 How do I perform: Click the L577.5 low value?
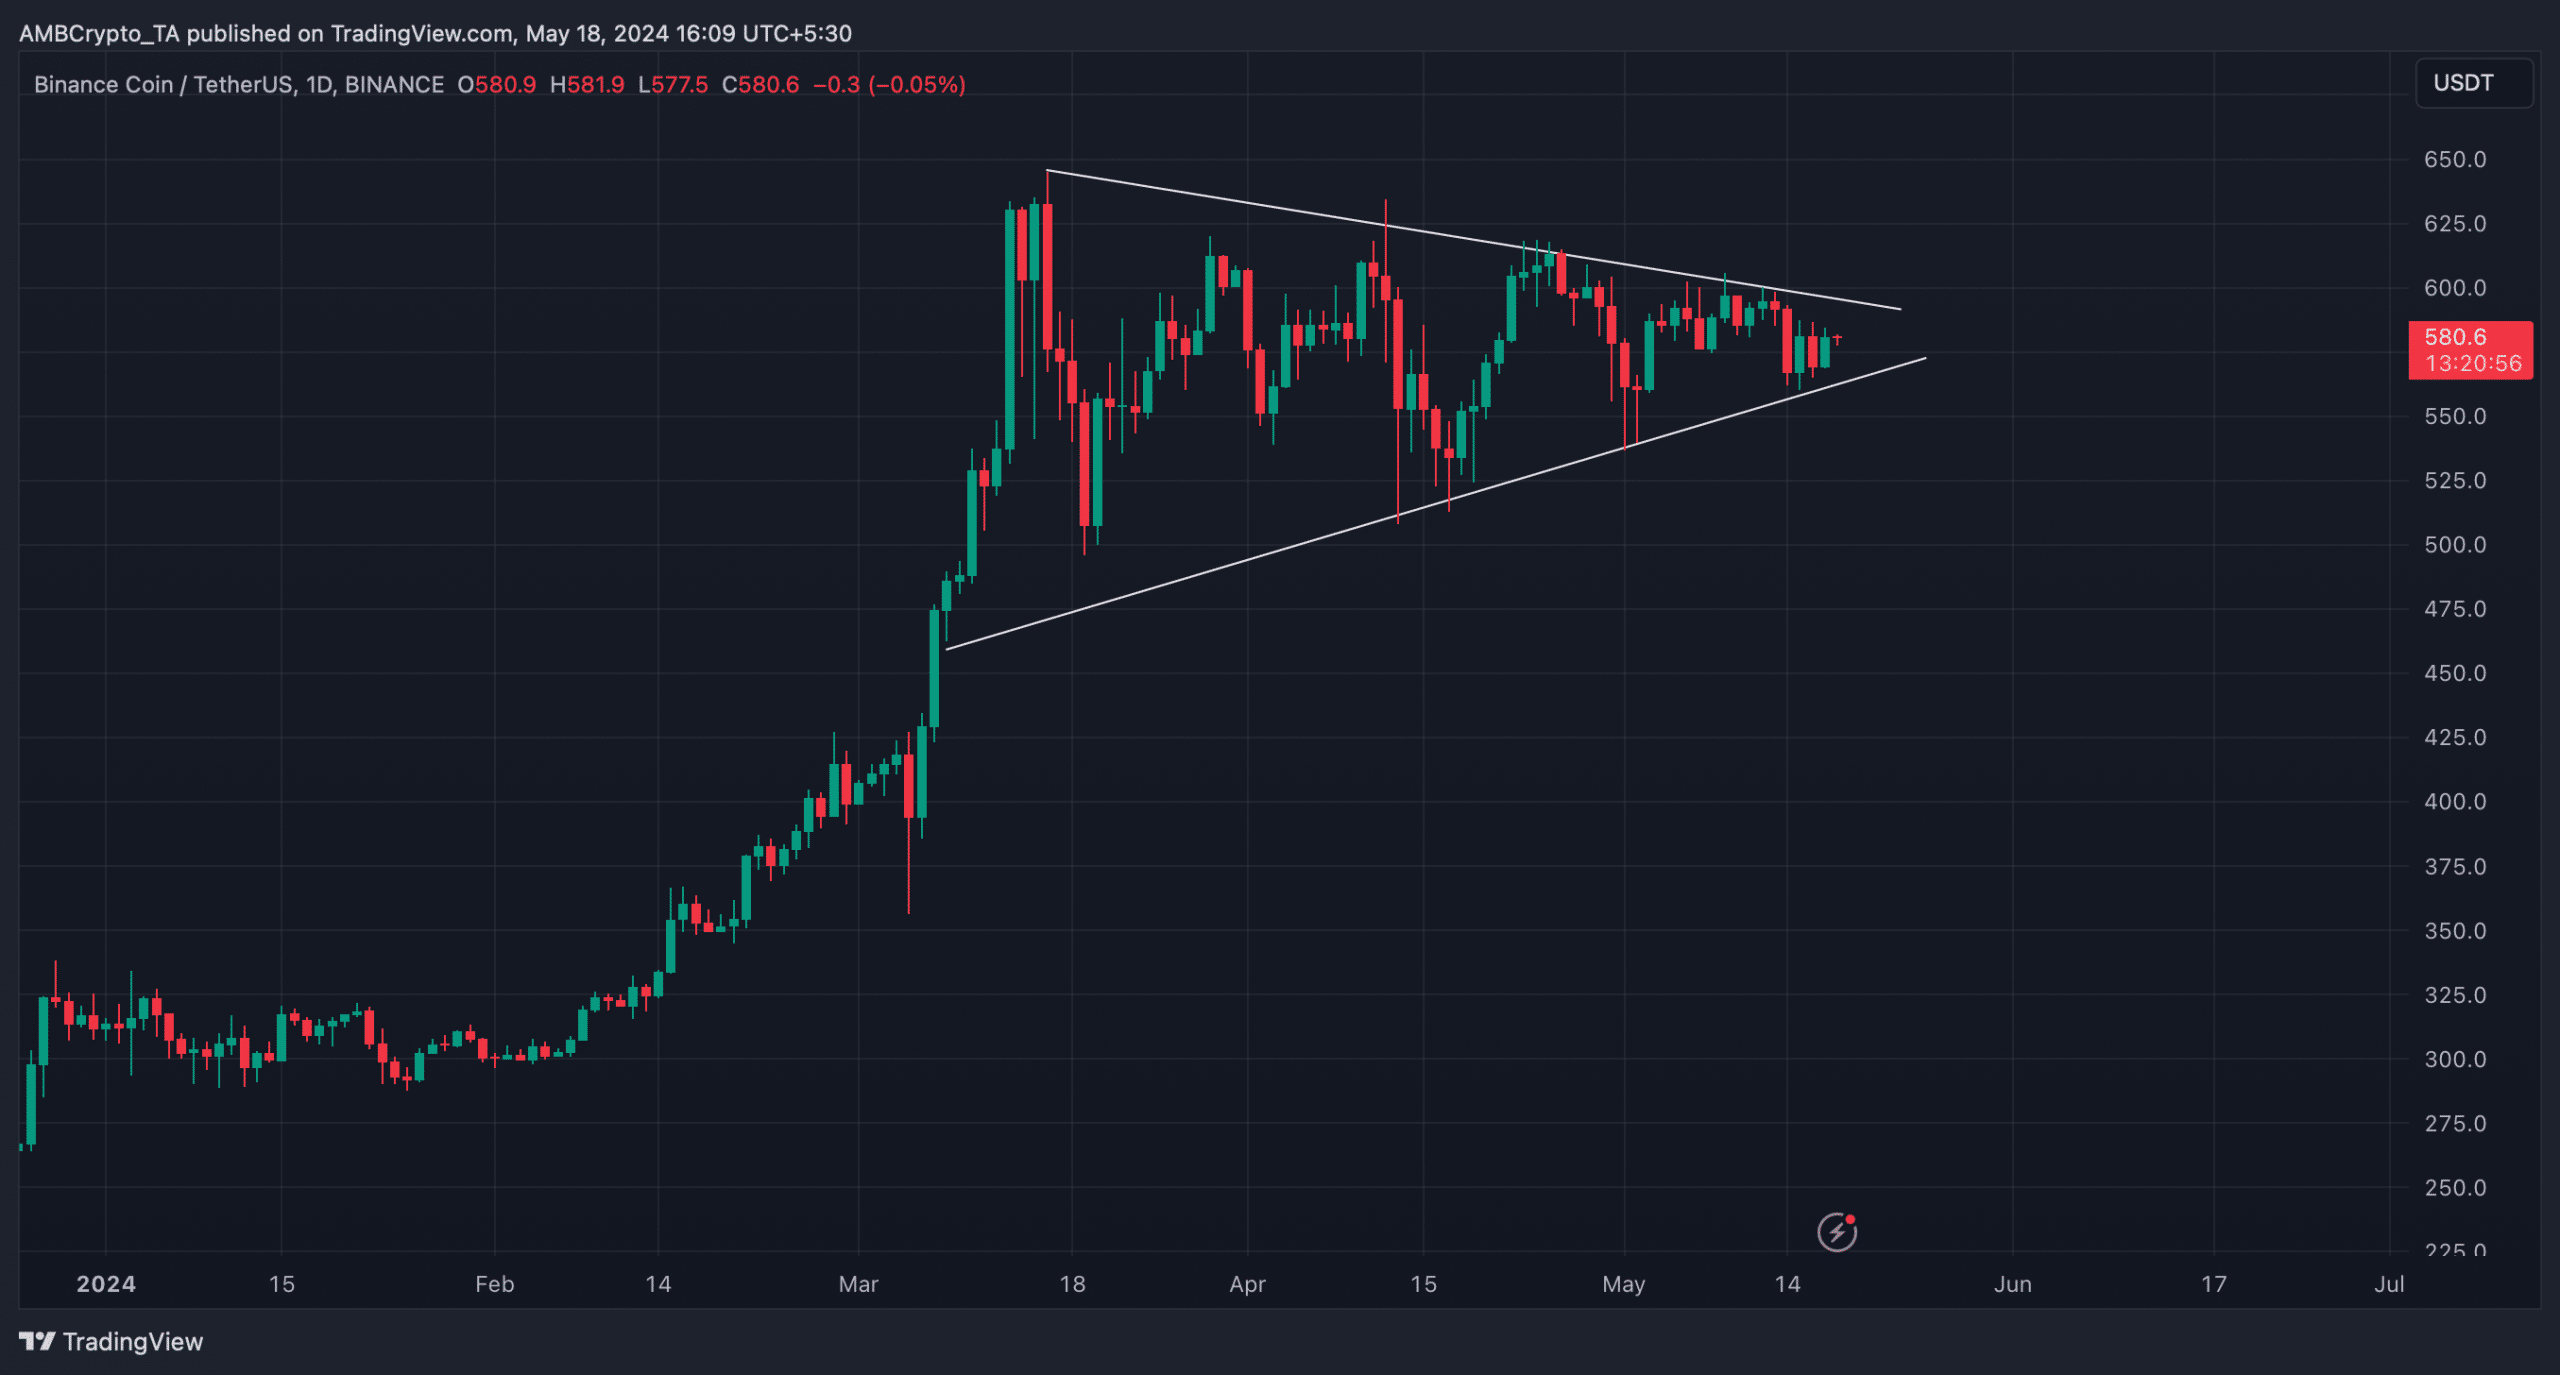673,84
